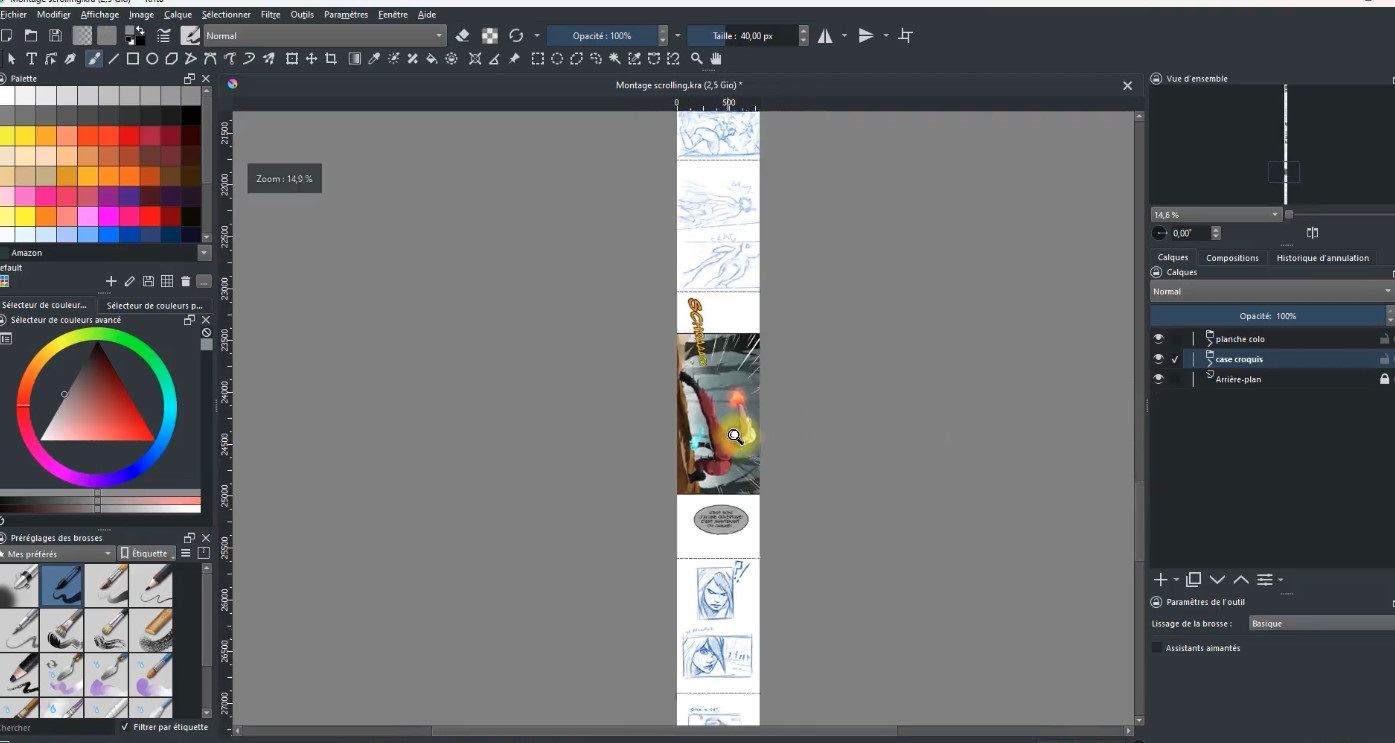Open the Lissage de la brosse dropdown
This screenshot has height=743, width=1395.
(x=1321, y=623)
